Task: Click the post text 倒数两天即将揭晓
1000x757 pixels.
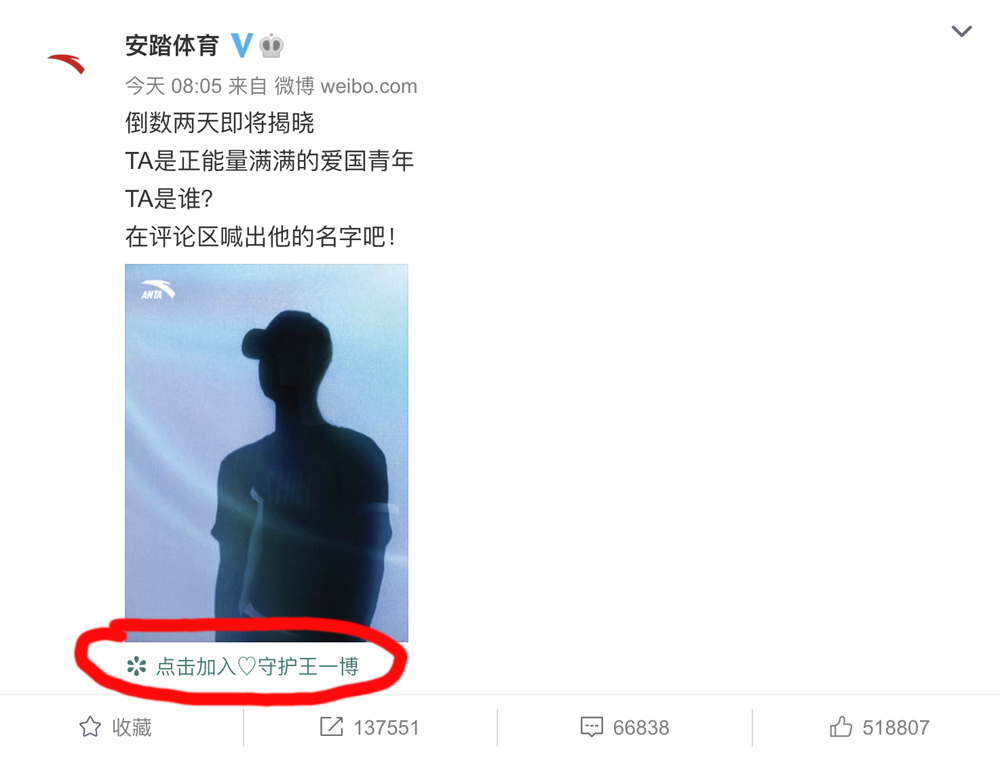Action: 219,123
